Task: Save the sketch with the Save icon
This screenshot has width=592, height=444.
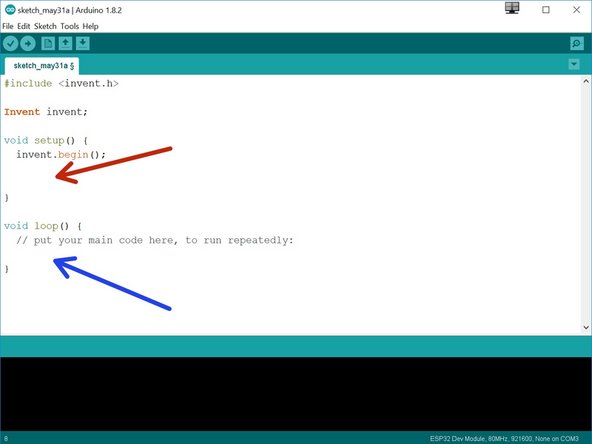Action: (x=83, y=43)
